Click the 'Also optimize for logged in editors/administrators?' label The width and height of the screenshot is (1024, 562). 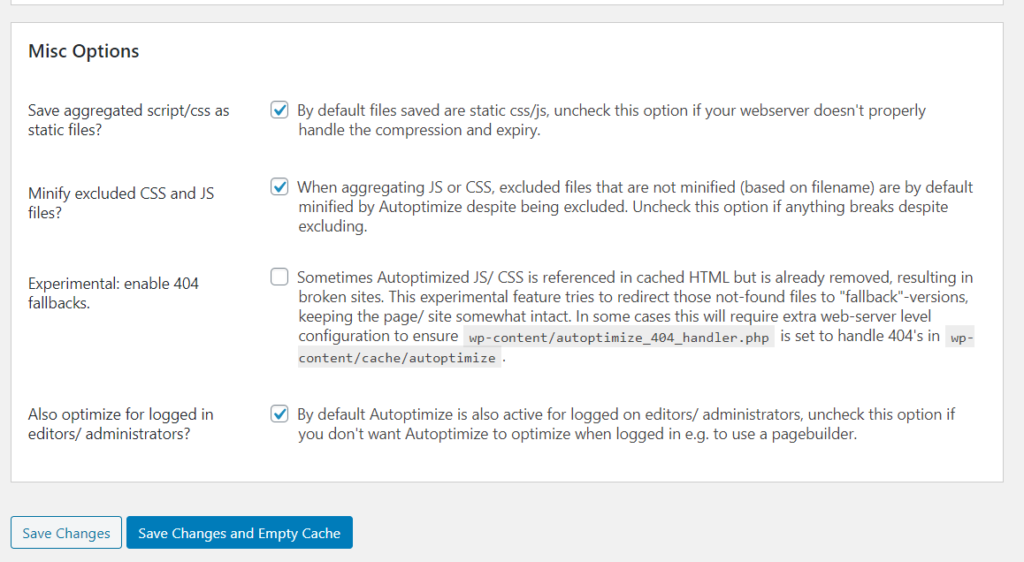click(120, 423)
